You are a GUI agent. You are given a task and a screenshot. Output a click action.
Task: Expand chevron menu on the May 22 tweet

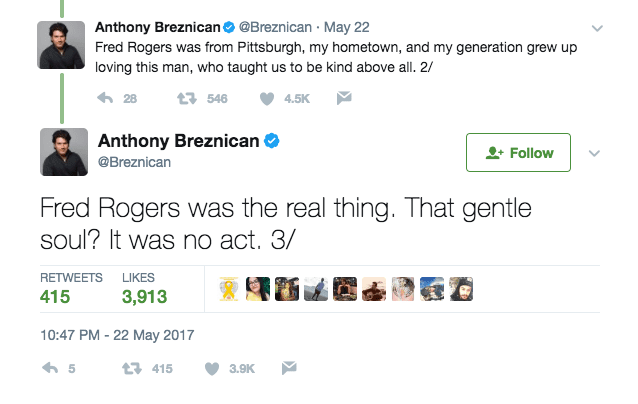click(598, 28)
